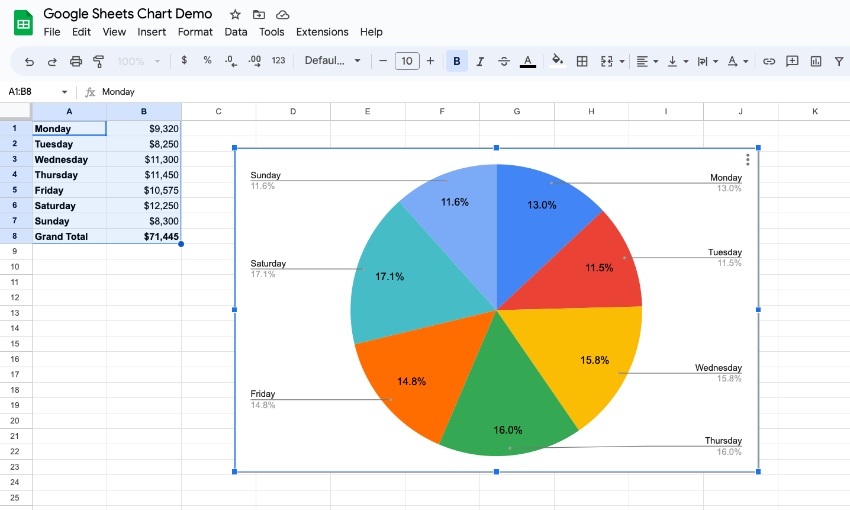Click the Undo arrow icon
Image resolution: width=850 pixels, height=510 pixels.
point(29,61)
